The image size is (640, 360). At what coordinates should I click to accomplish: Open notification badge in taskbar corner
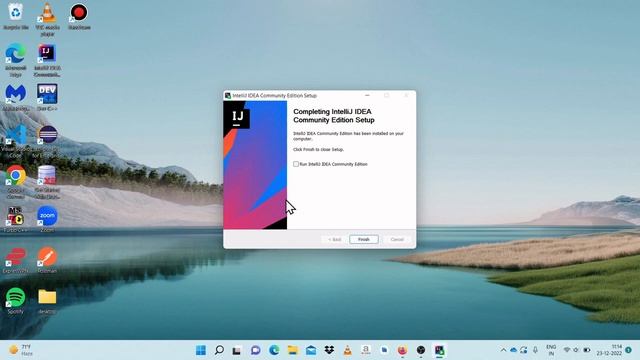(x=629, y=350)
